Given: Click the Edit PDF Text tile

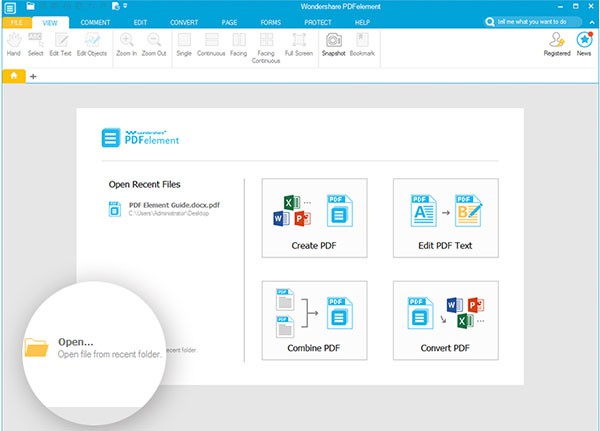Looking at the screenshot, I should [446, 218].
